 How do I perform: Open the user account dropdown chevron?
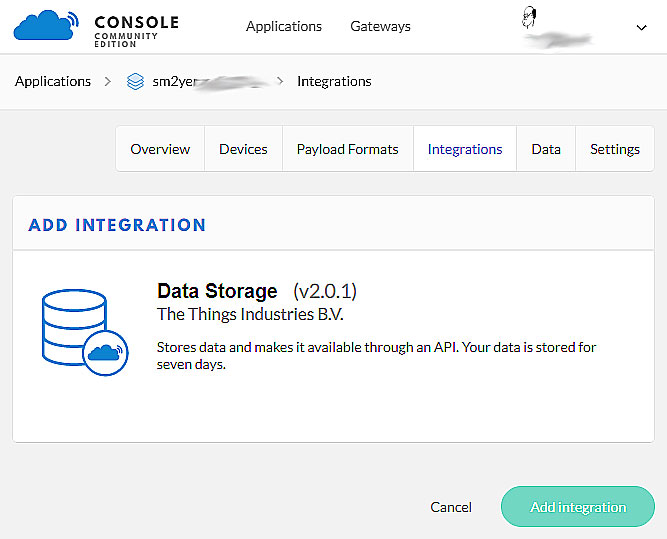click(641, 28)
